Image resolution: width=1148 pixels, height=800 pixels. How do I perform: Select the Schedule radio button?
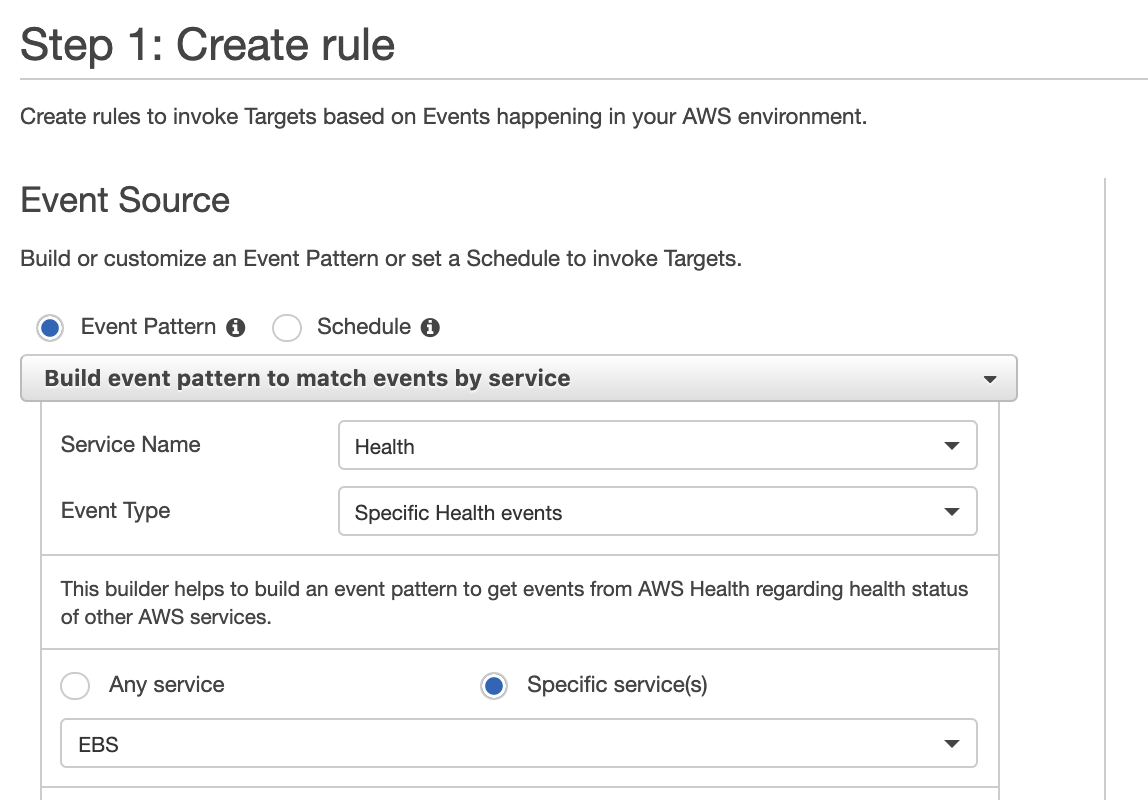tap(286, 328)
